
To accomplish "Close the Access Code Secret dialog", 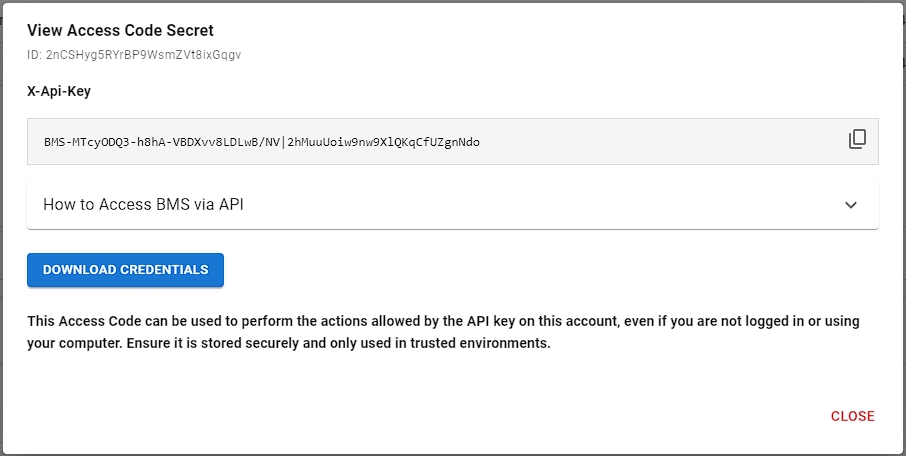I will pos(852,416).
